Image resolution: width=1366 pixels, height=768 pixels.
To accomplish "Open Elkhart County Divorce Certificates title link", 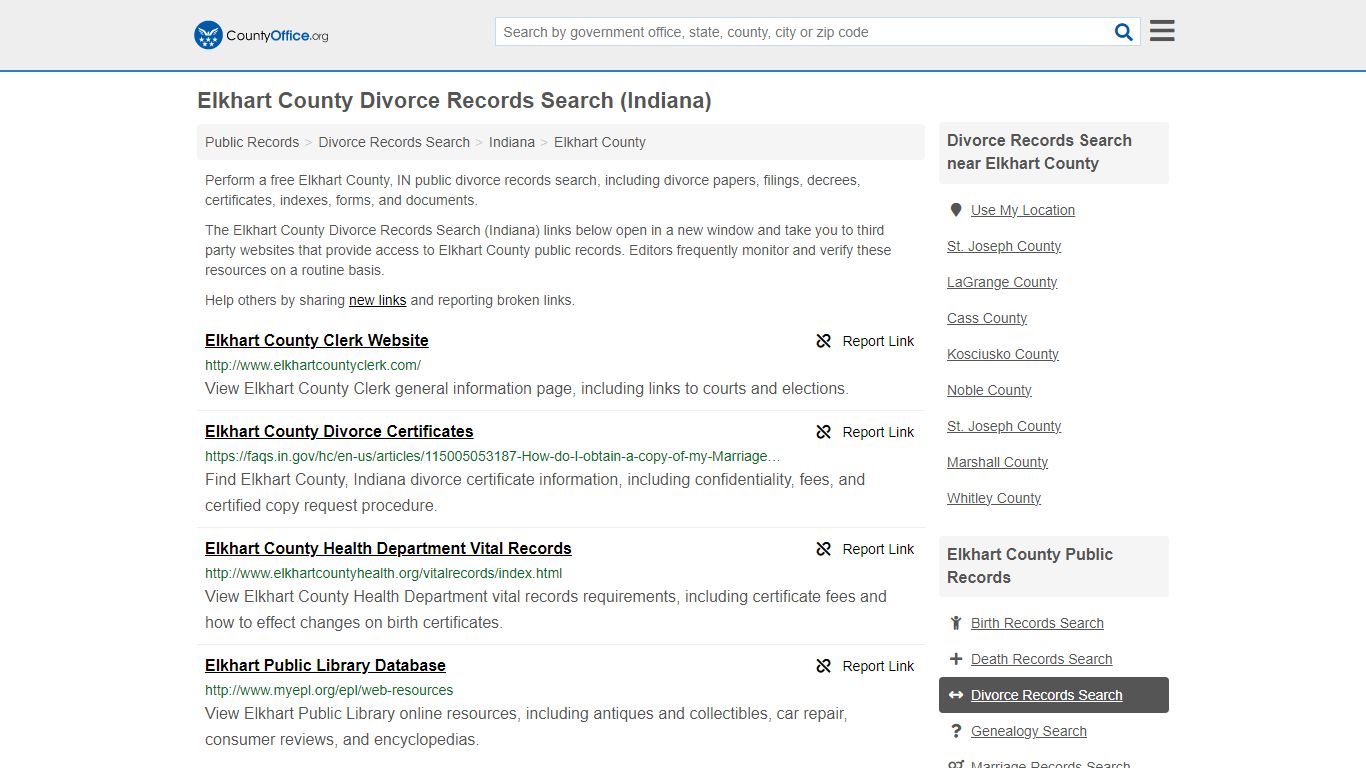I will pos(339,432).
